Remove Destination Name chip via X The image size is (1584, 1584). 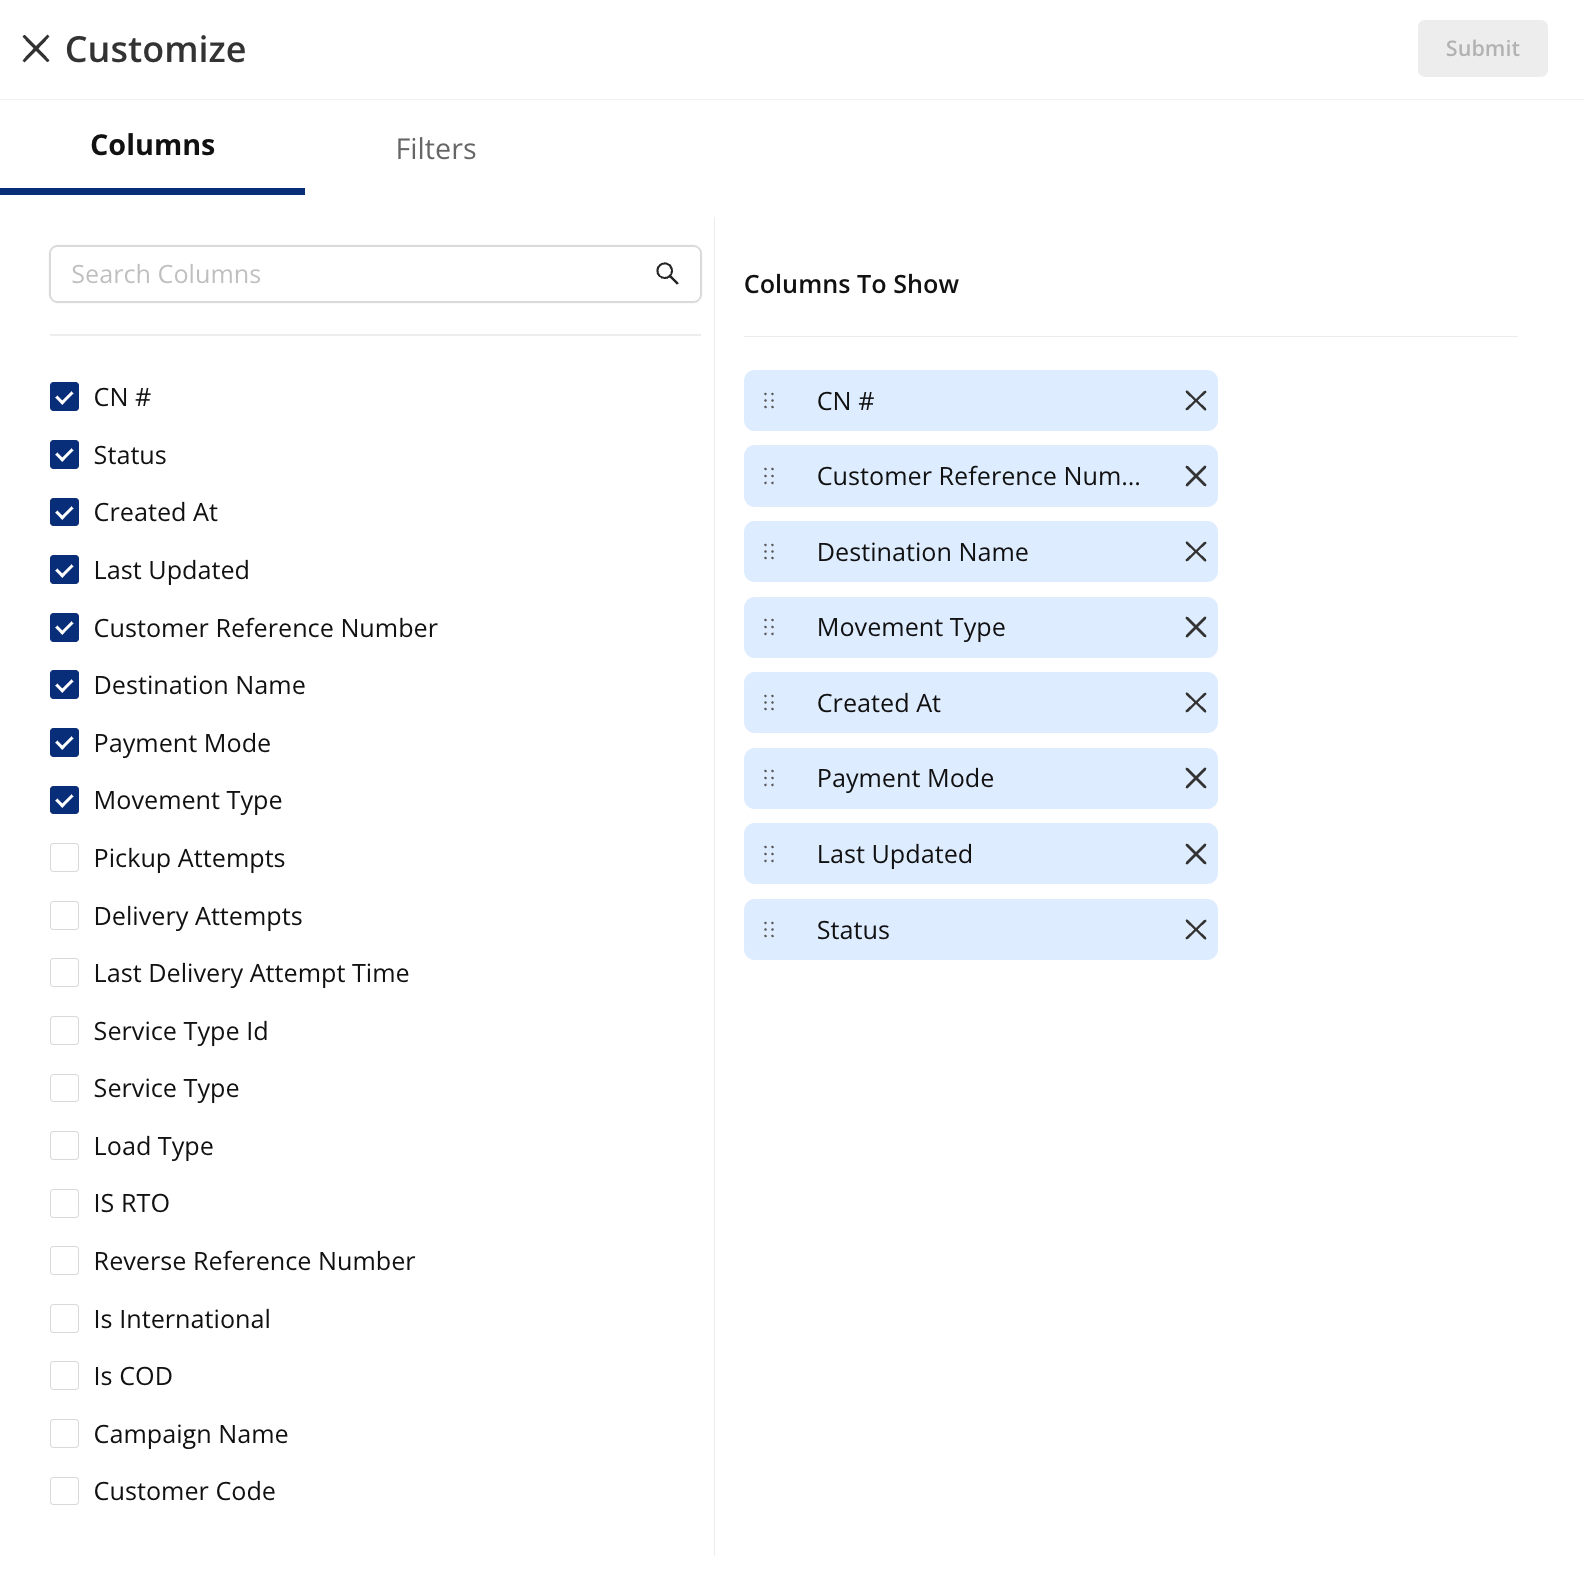(1195, 552)
